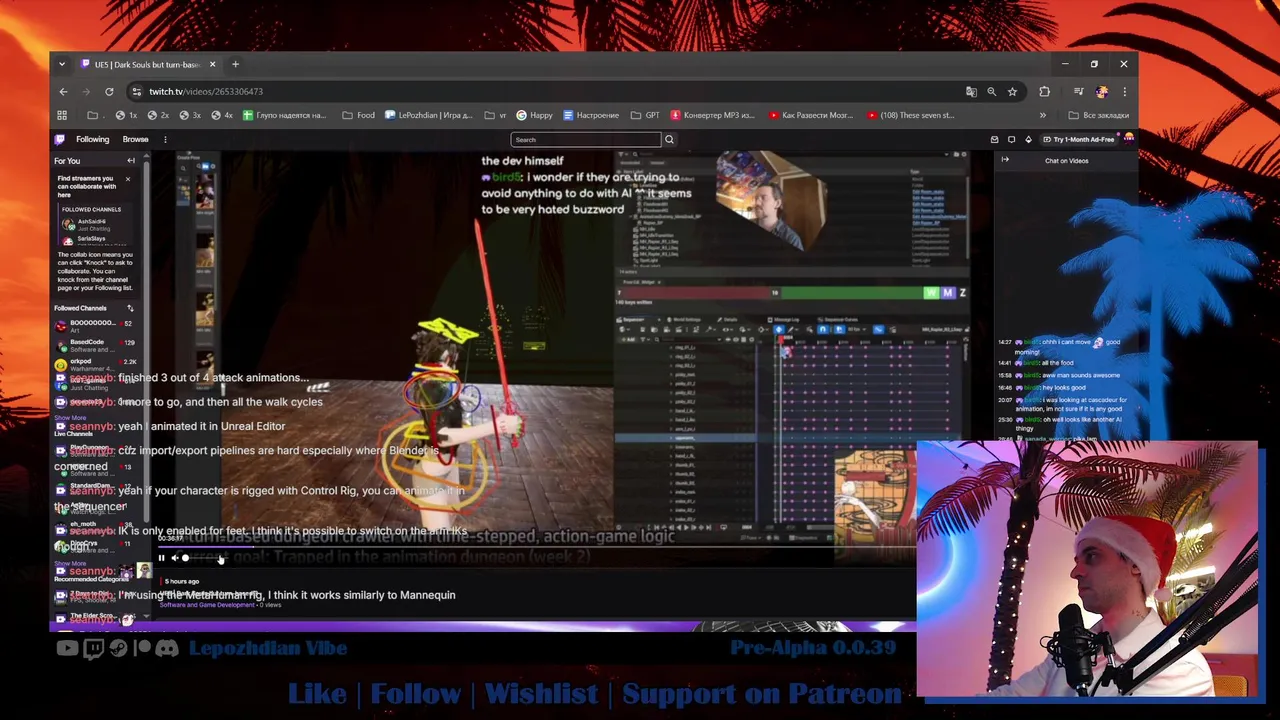Image resolution: width=1280 pixels, height=720 pixels.
Task: Click the Twitch search field
Action: (x=585, y=139)
